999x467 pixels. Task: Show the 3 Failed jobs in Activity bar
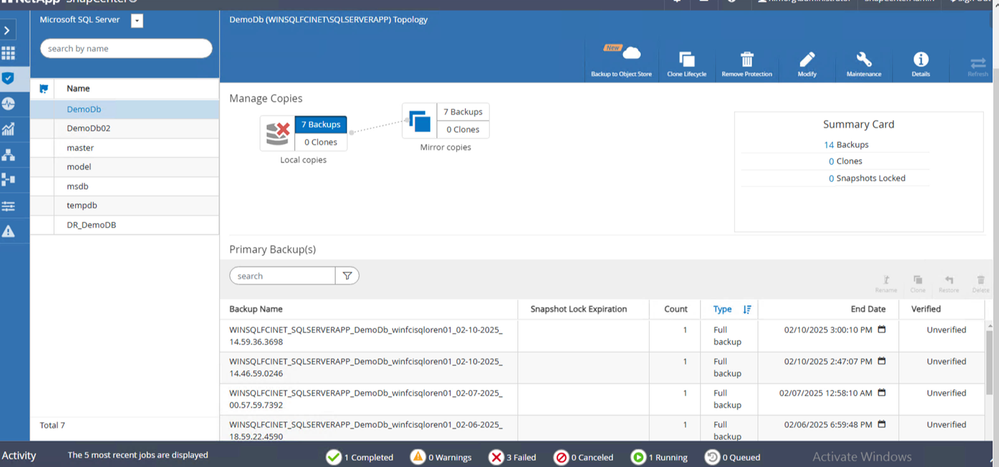[513, 457]
